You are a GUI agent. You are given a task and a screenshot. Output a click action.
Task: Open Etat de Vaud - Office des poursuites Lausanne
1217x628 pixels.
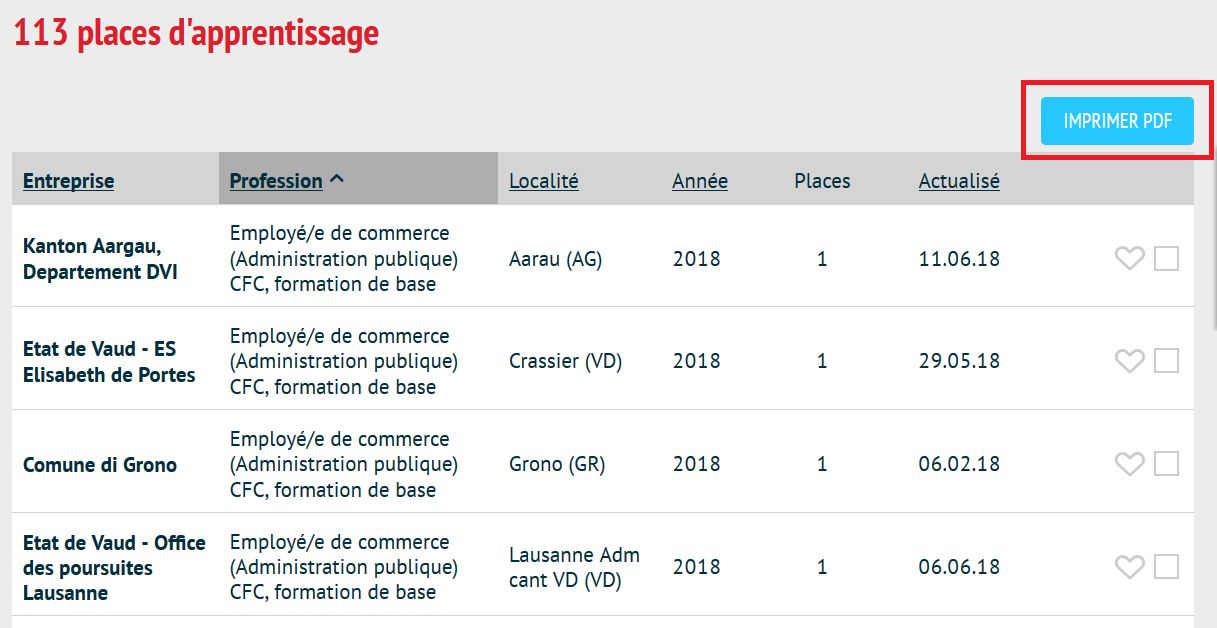(x=114, y=568)
